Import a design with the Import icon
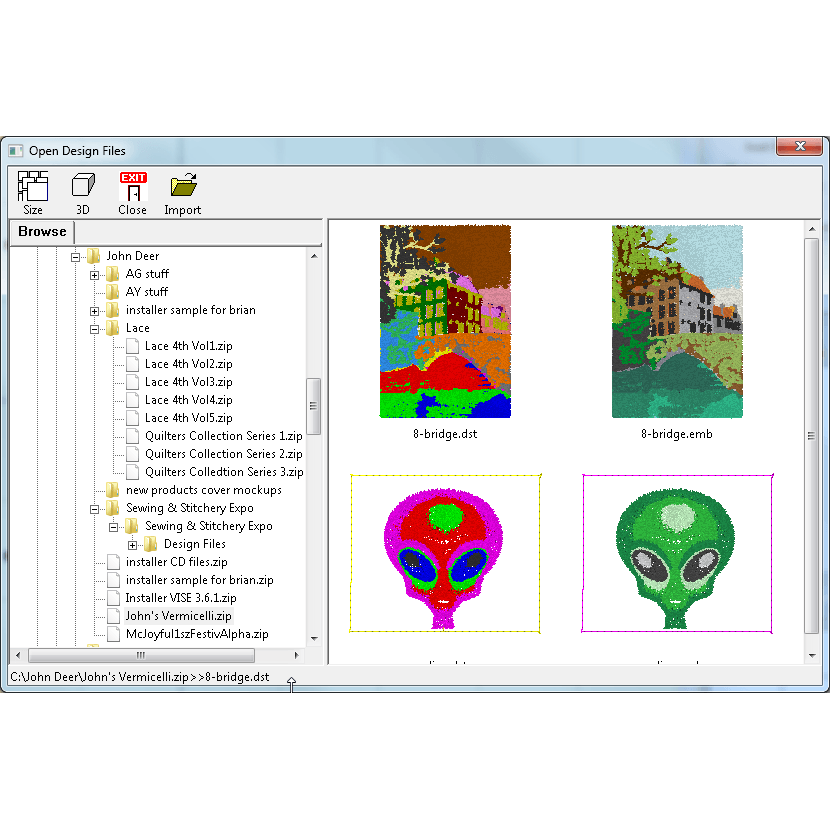Image resolution: width=830 pixels, height=830 pixels. click(183, 190)
